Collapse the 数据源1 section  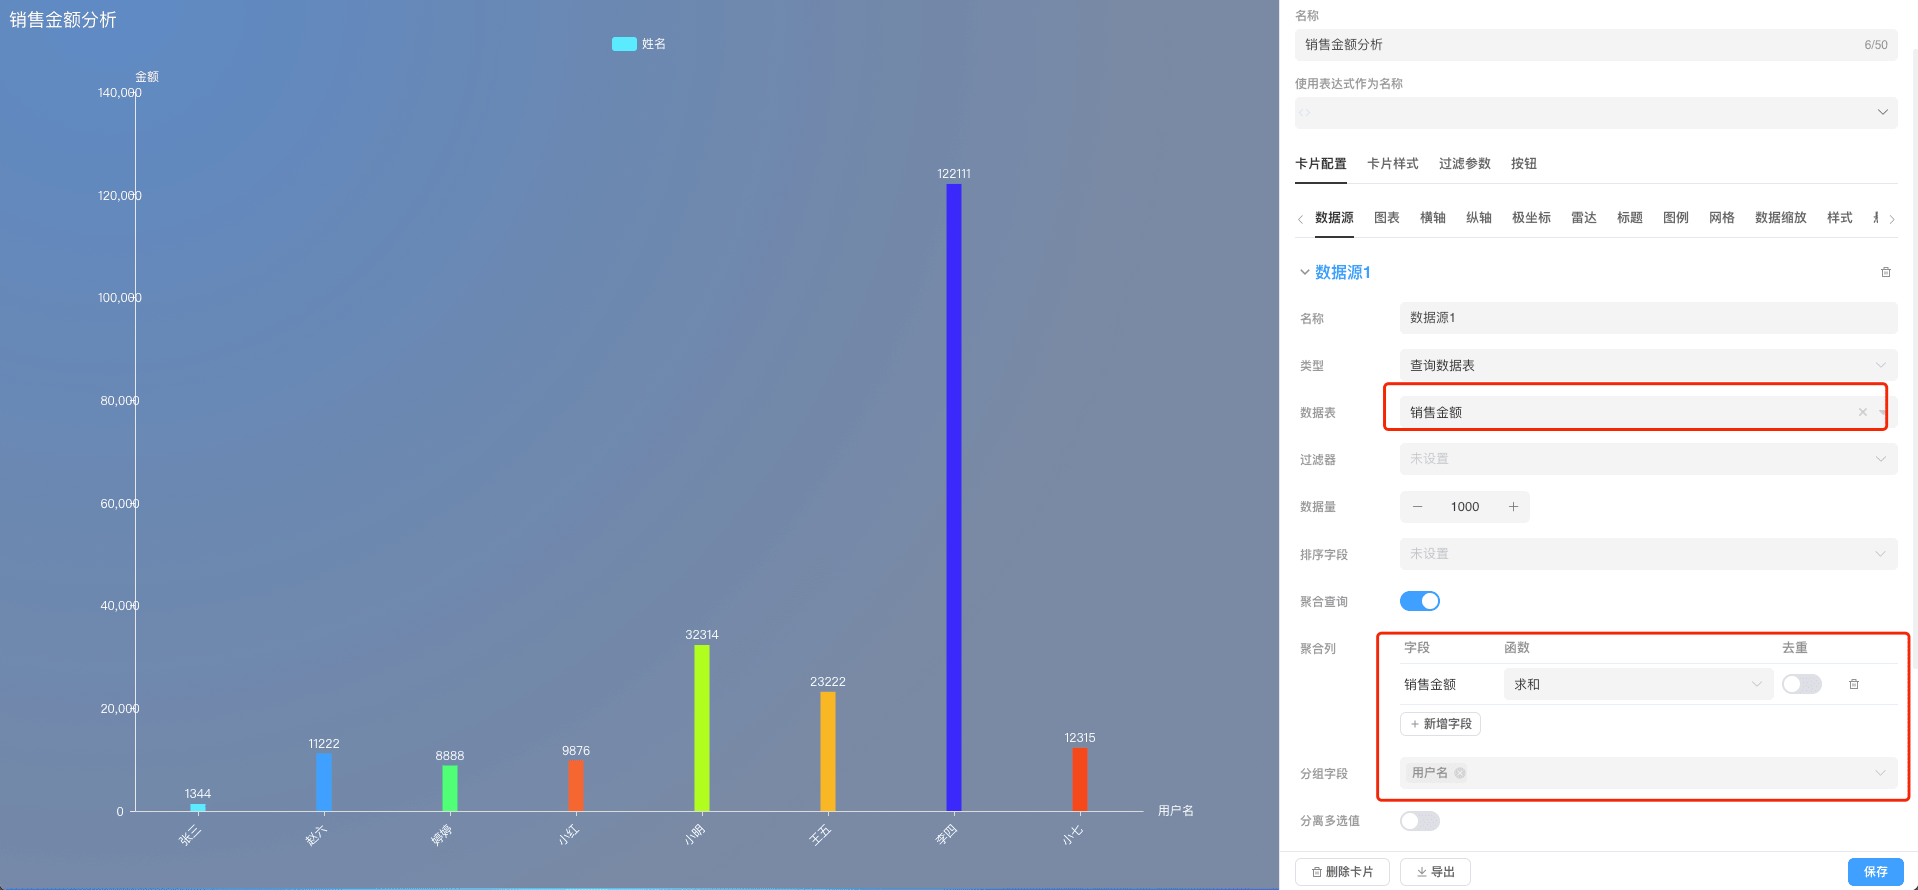click(x=1305, y=272)
